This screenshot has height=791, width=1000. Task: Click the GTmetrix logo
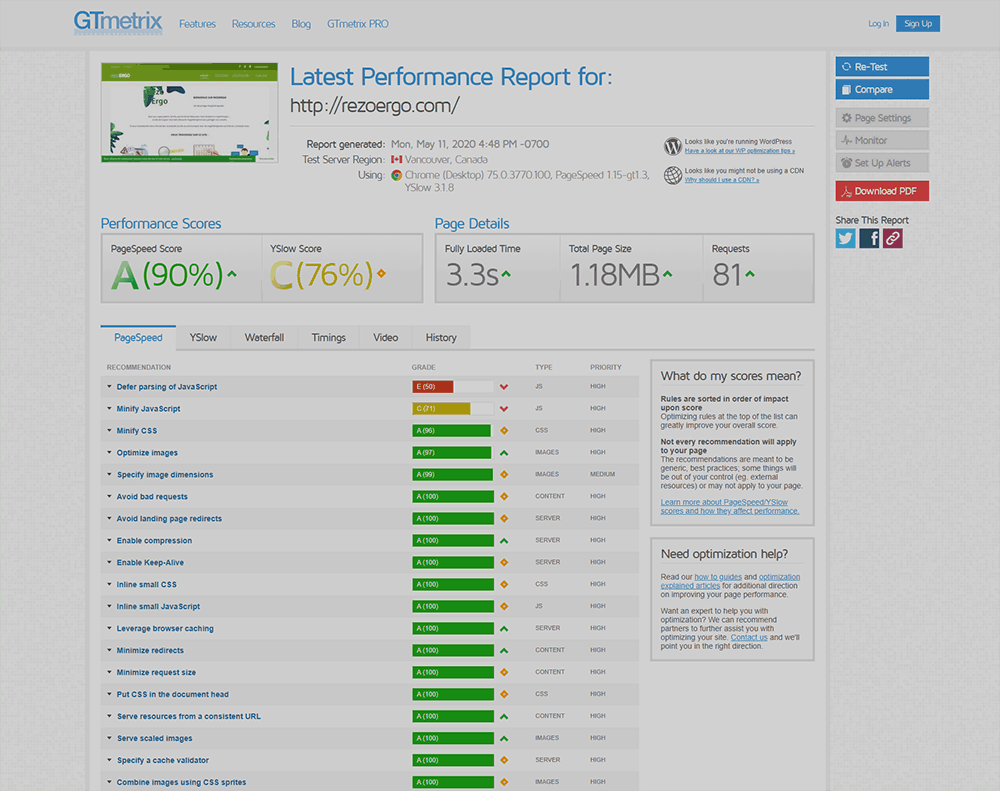[x=118, y=22]
